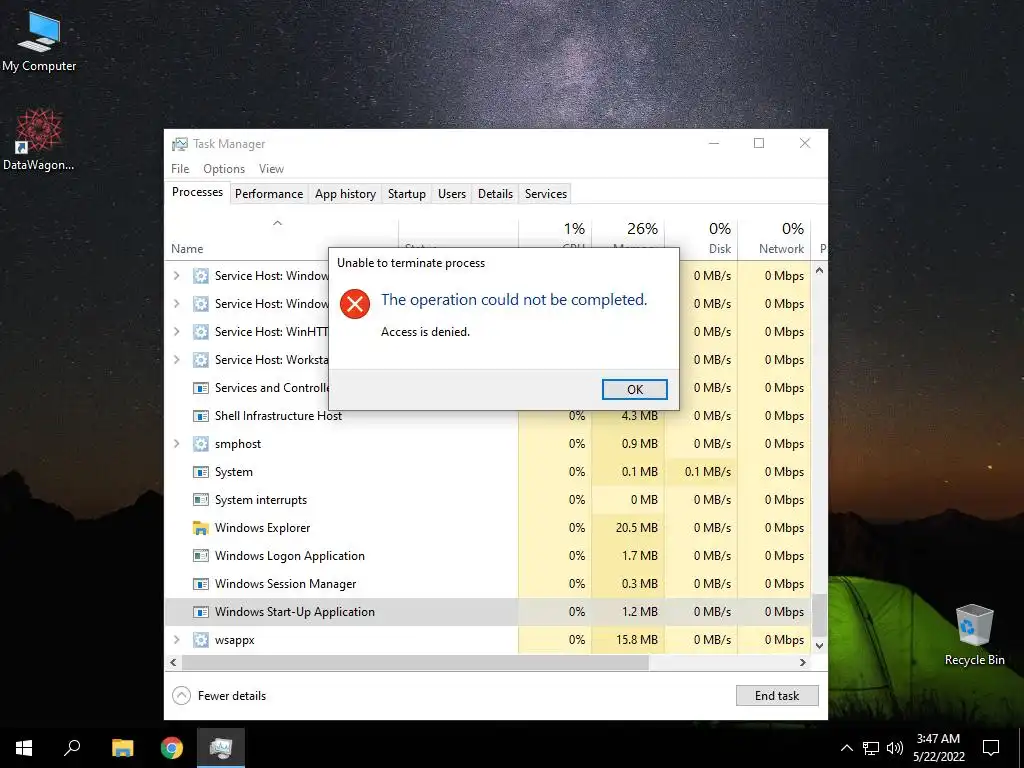The width and height of the screenshot is (1024, 768).
Task: Click the Windows Start-Up Application icon
Action: (200, 612)
